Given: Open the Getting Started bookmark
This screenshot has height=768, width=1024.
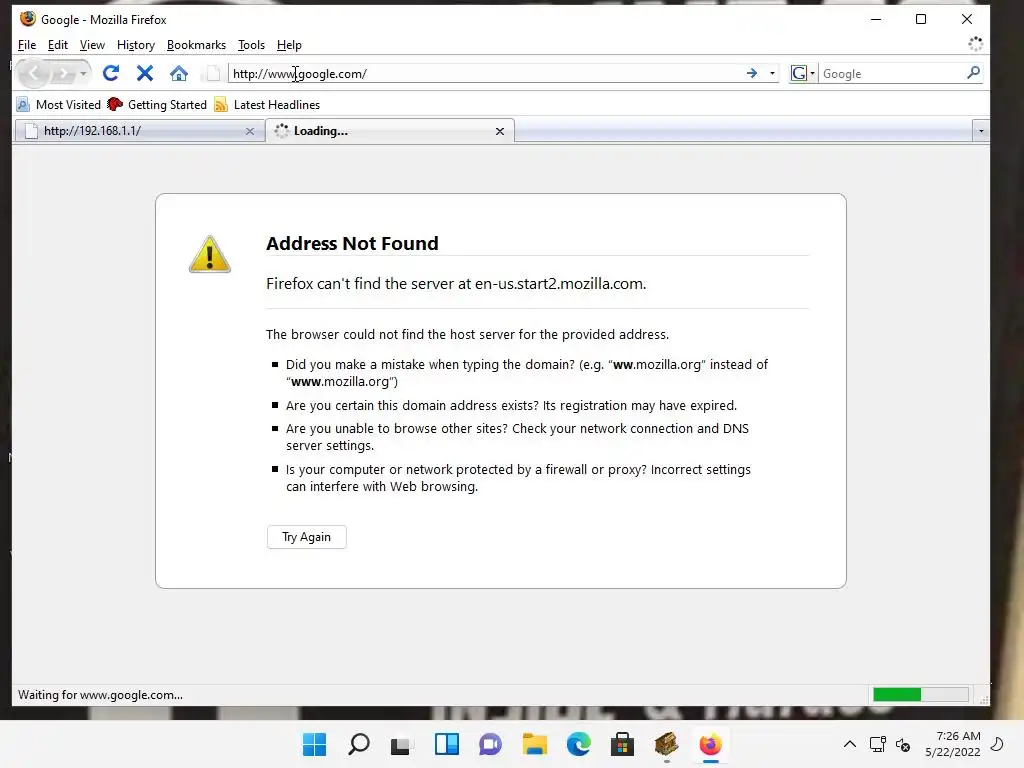Looking at the screenshot, I should [x=157, y=104].
